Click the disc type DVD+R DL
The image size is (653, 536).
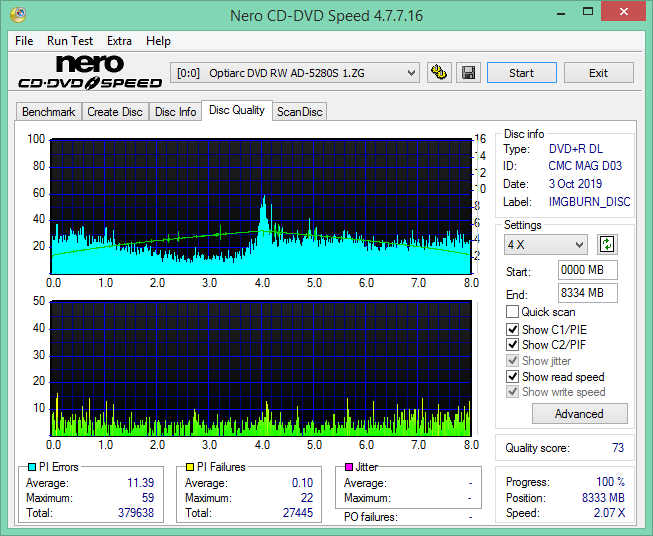(x=576, y=149)
